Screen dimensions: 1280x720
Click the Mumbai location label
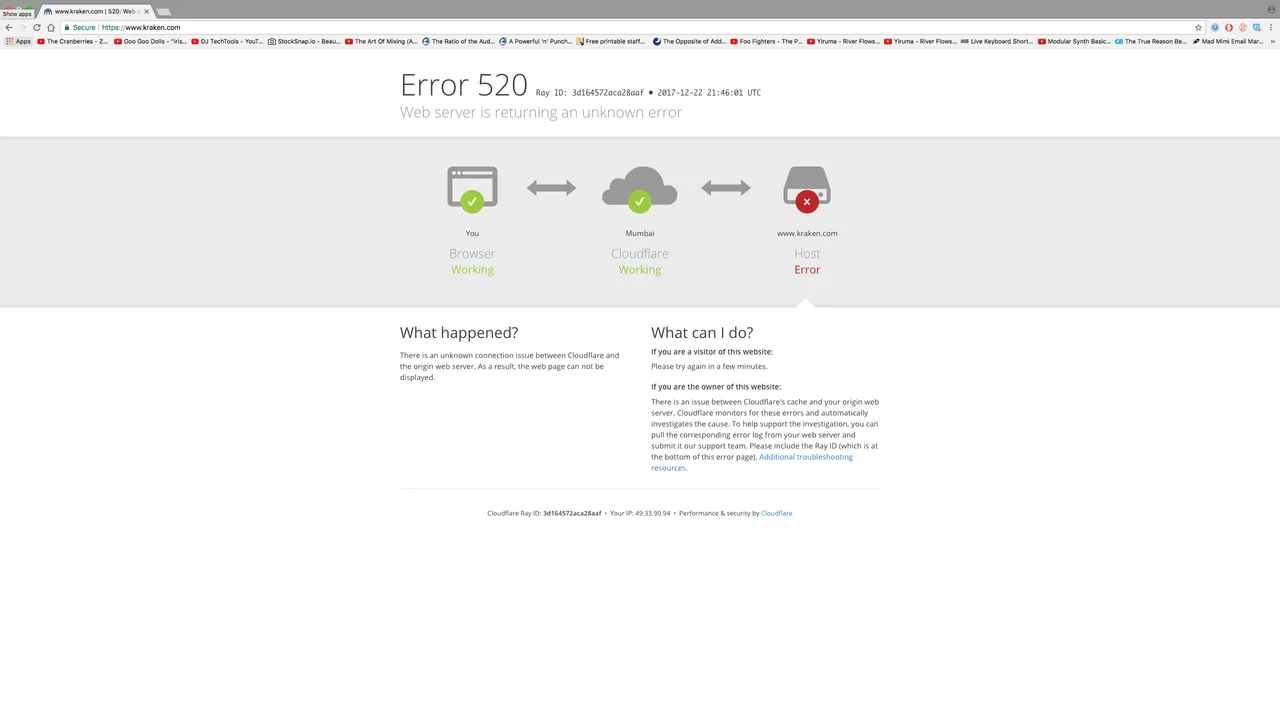coord(640,233)
